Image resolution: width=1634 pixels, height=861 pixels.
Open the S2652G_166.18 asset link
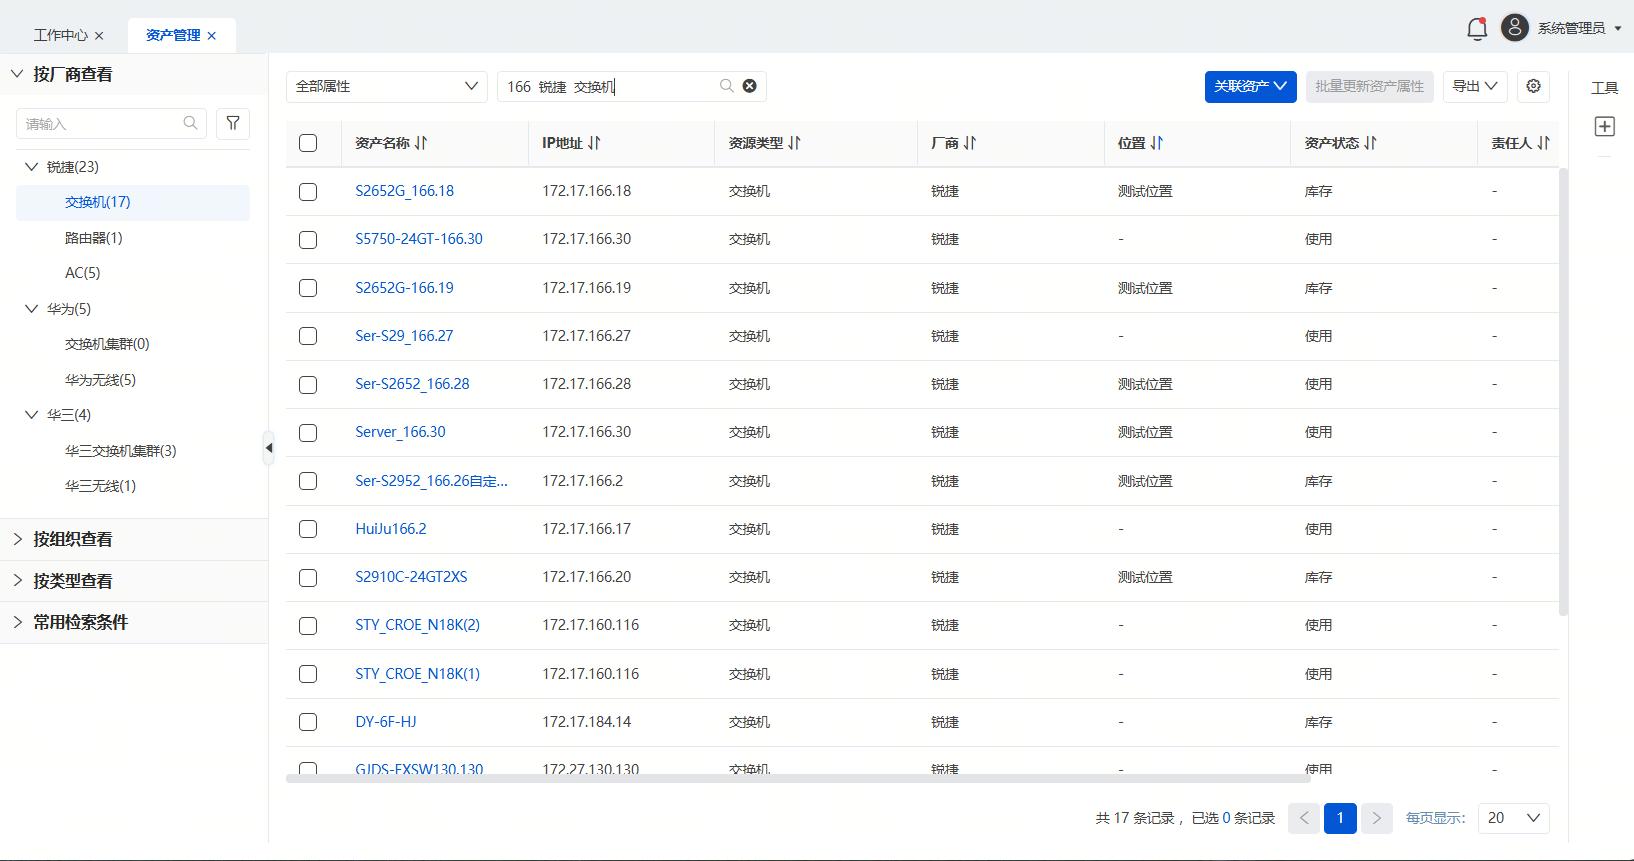point(405,191)
